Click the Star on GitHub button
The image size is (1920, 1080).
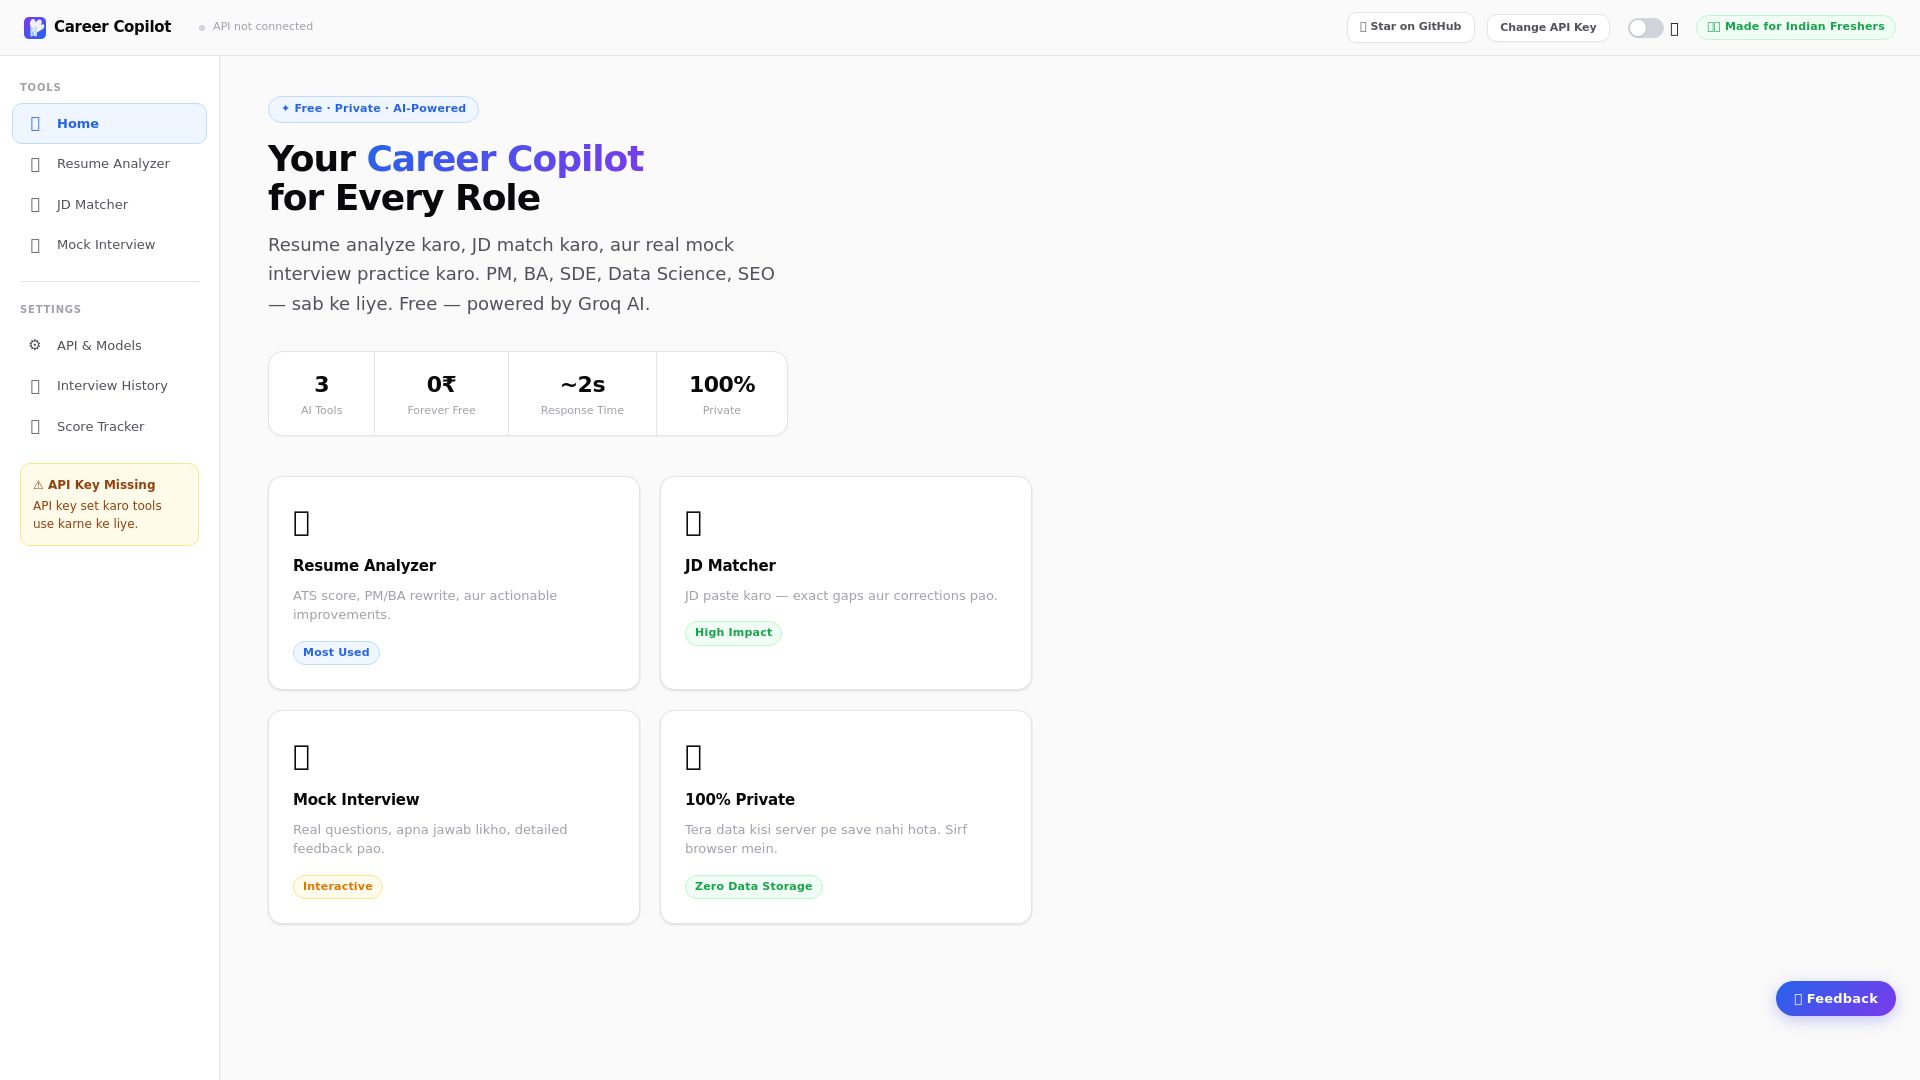pos(1410,28)
